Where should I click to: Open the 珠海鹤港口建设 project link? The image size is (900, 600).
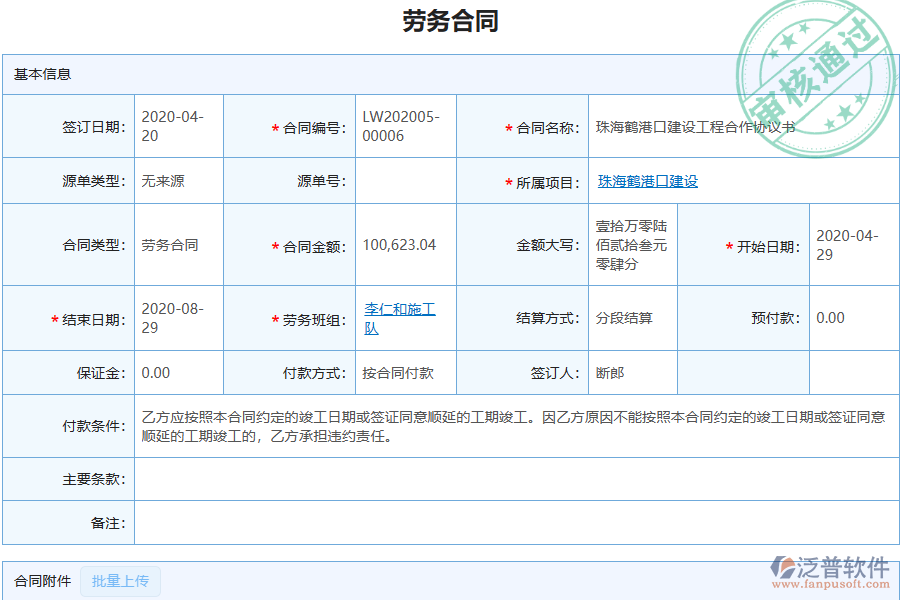click(650, 181)
